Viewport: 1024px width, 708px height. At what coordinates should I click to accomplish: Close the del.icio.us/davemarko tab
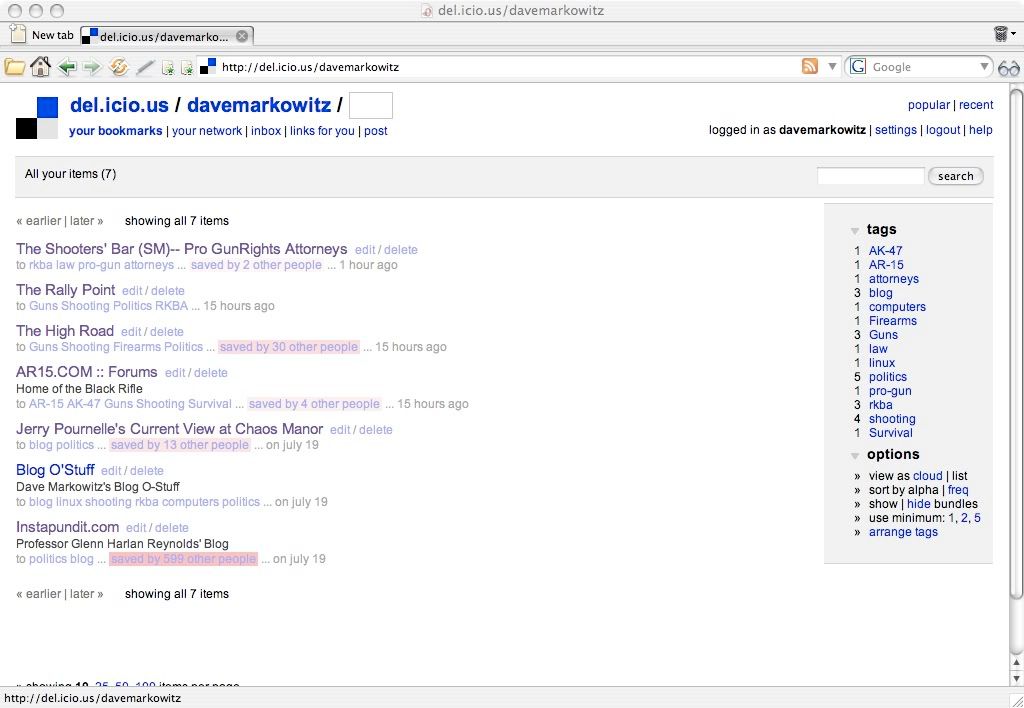(242, 36)
